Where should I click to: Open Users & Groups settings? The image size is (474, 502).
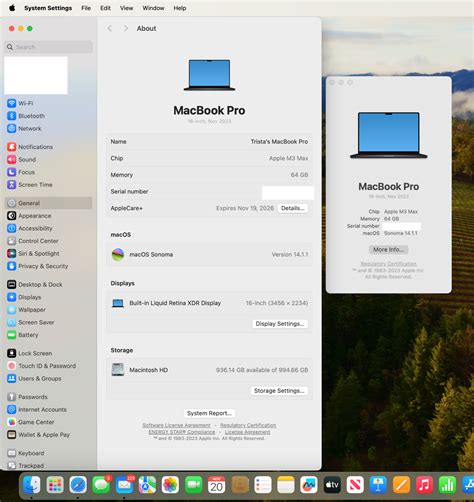click(34, 379)
